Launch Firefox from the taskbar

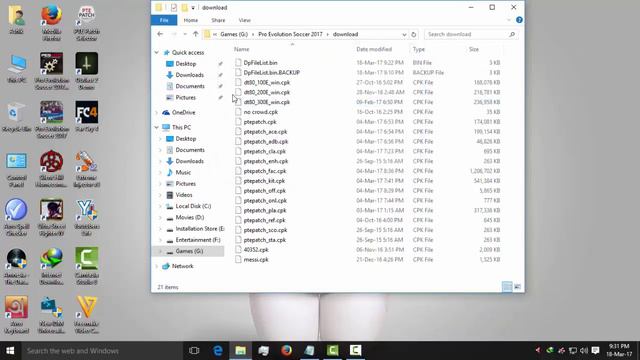tap(286, 350)
